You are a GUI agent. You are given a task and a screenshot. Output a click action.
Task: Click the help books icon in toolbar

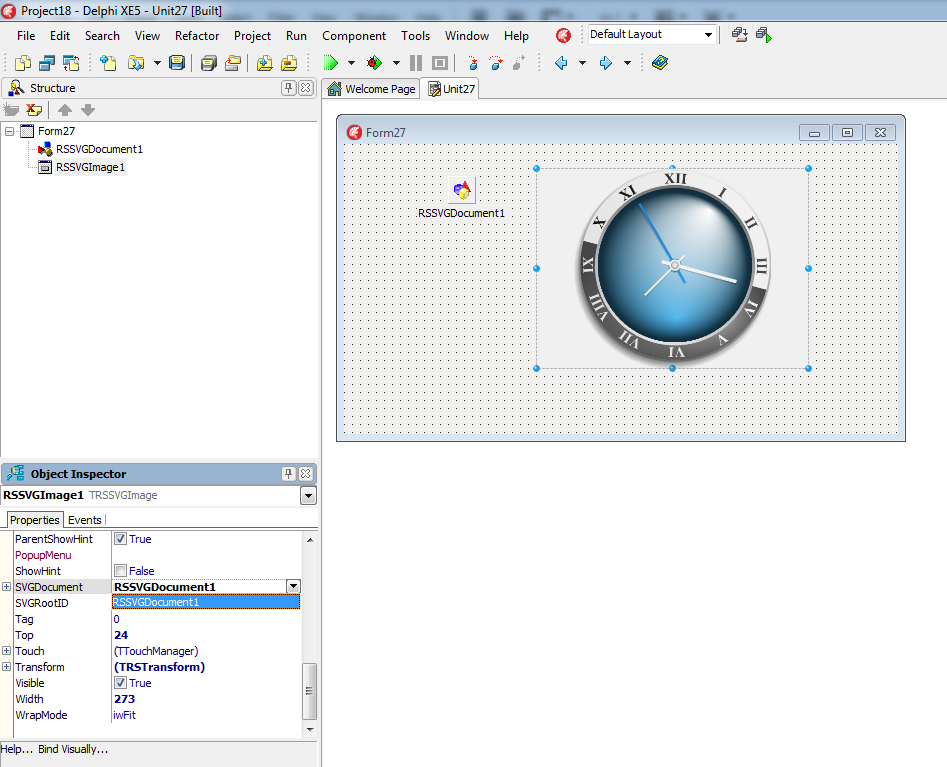pos(659,63)
